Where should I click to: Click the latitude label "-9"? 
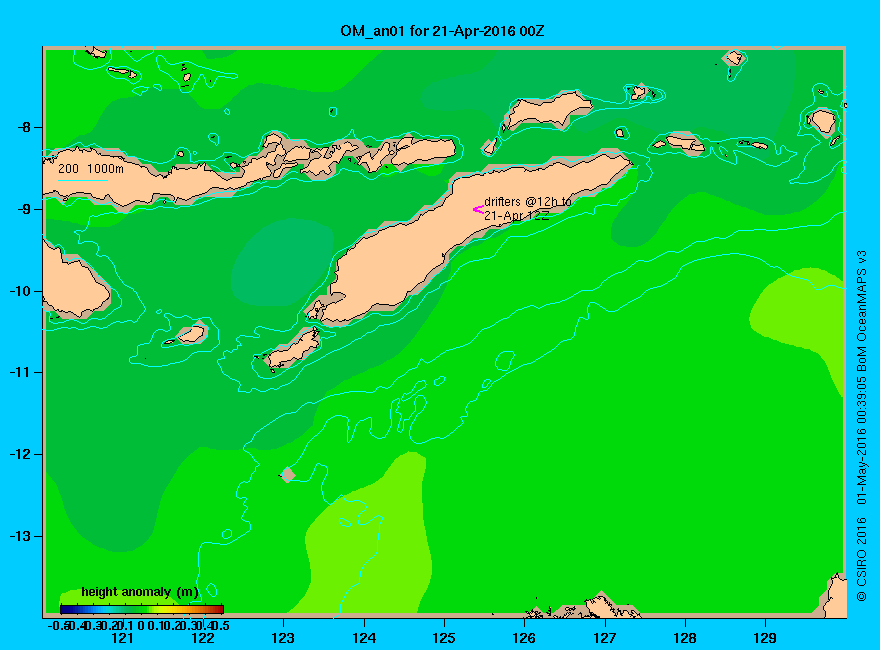pos(23,209)
